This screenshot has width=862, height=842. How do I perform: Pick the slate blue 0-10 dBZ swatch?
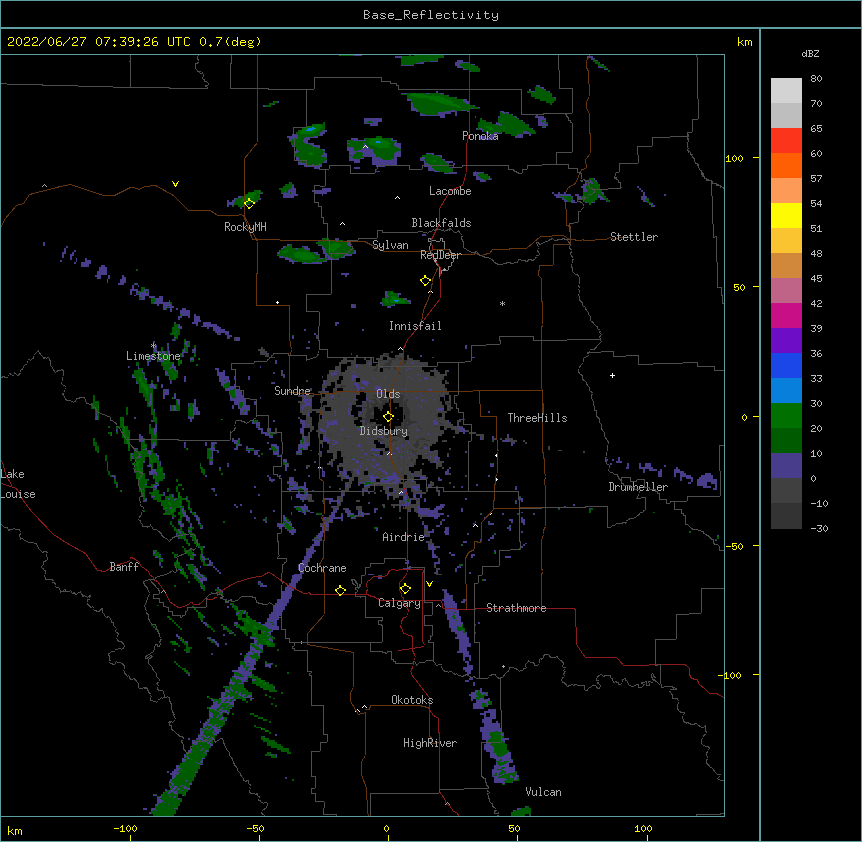[786, 466]
